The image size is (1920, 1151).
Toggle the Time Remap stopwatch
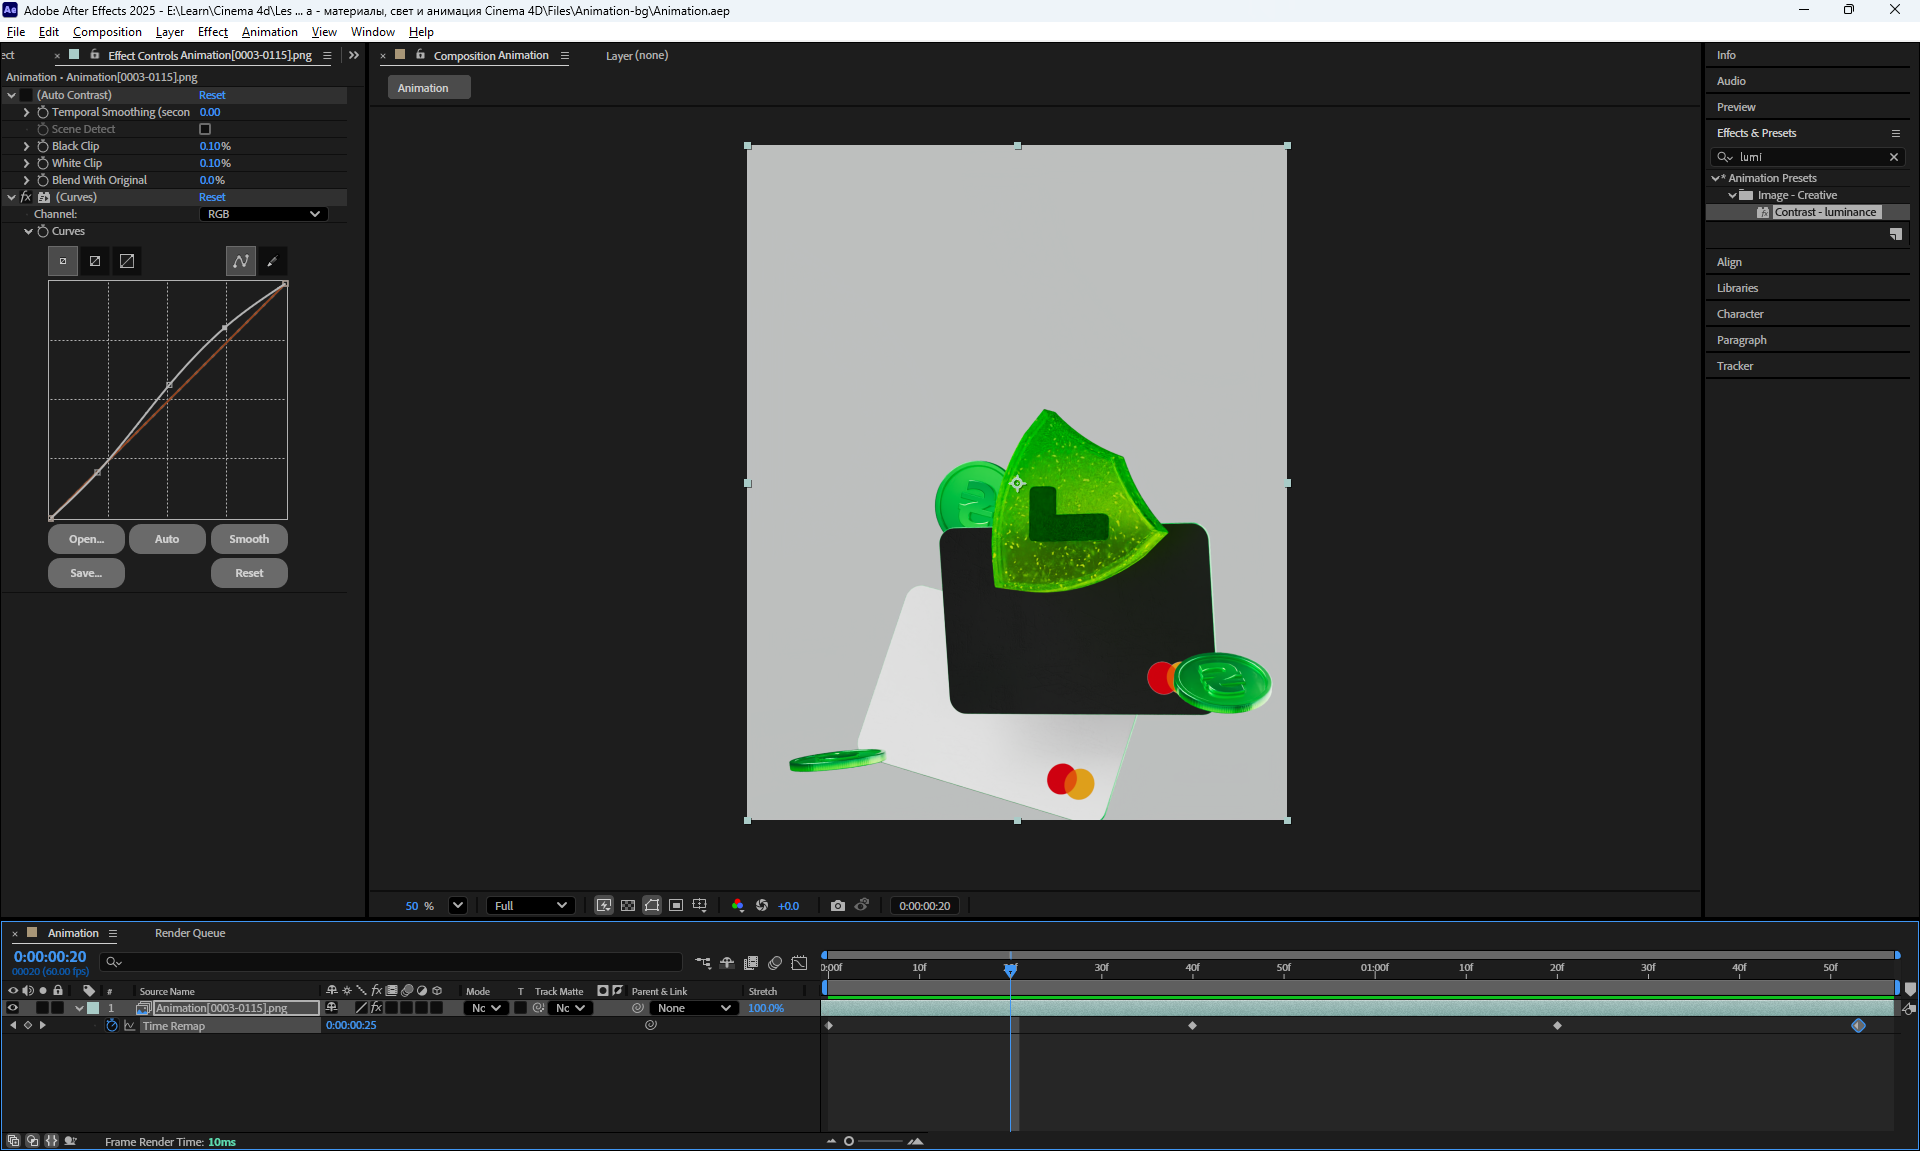[112, 1026]
